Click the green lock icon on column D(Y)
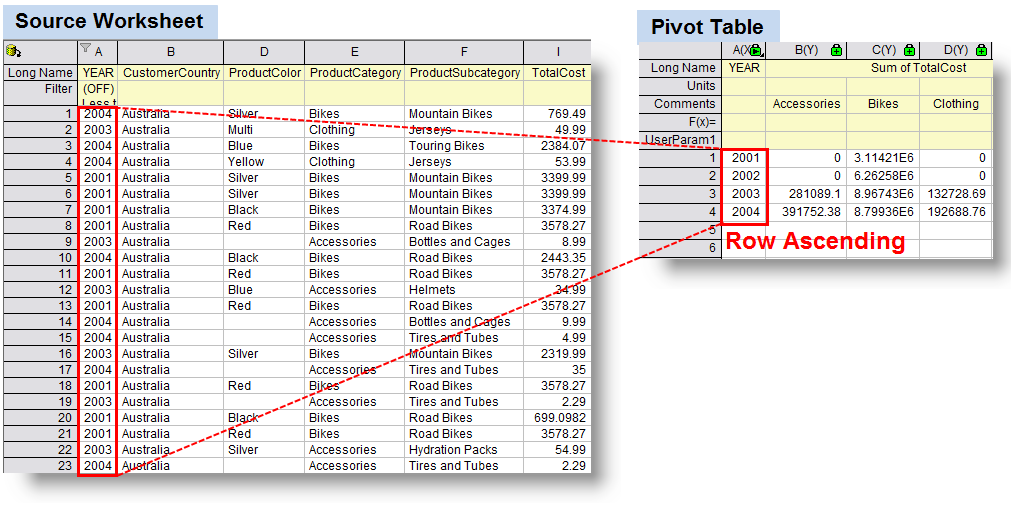The width and height of the screenshot is (1011, 505). click(x=981, y=50)
